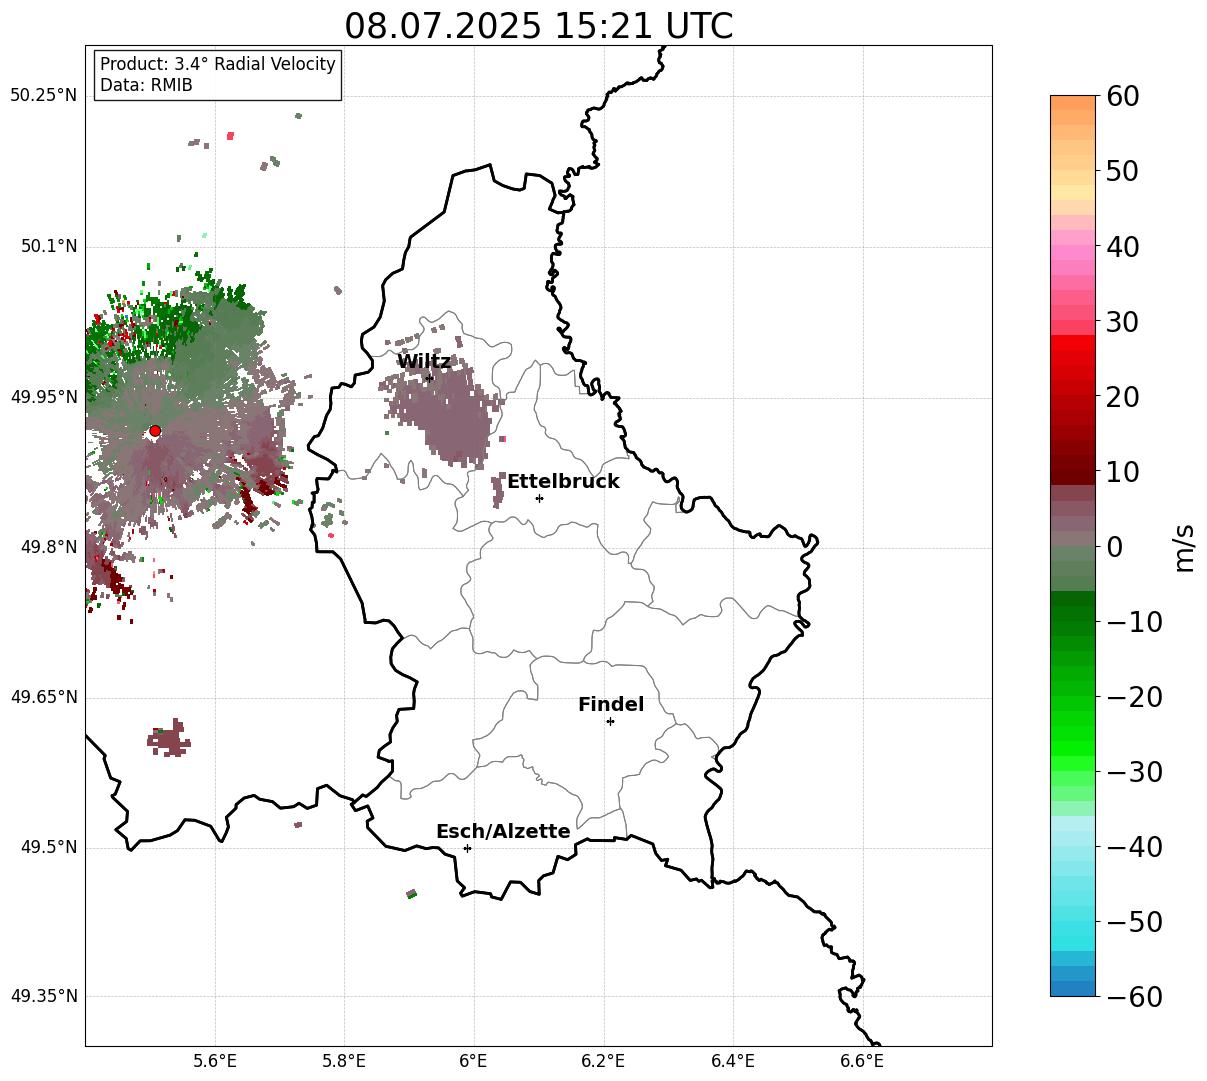Pick the bright red colorbar segment
This screenshot has height=1081, width=1207.
coord(1073,343)
